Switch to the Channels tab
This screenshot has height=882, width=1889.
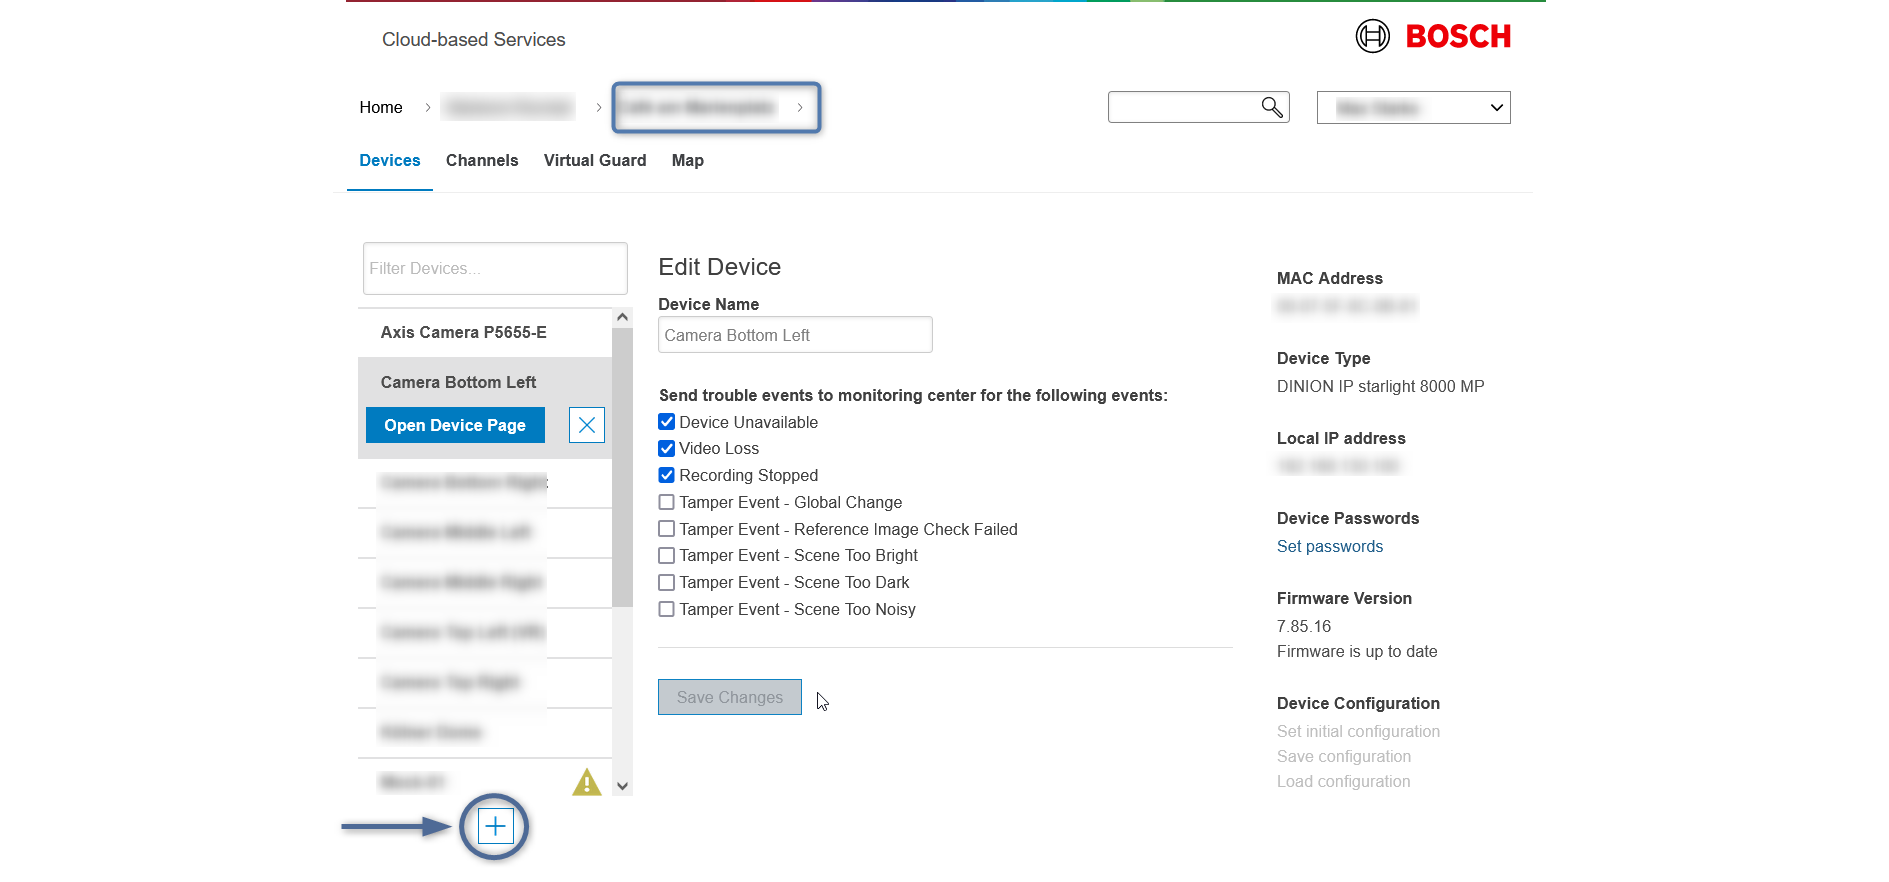coord(482,160)
